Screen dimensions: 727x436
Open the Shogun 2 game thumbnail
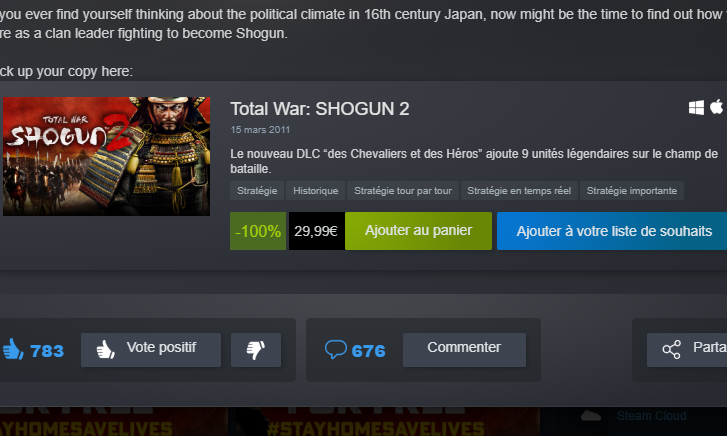(x=106, y=156)
